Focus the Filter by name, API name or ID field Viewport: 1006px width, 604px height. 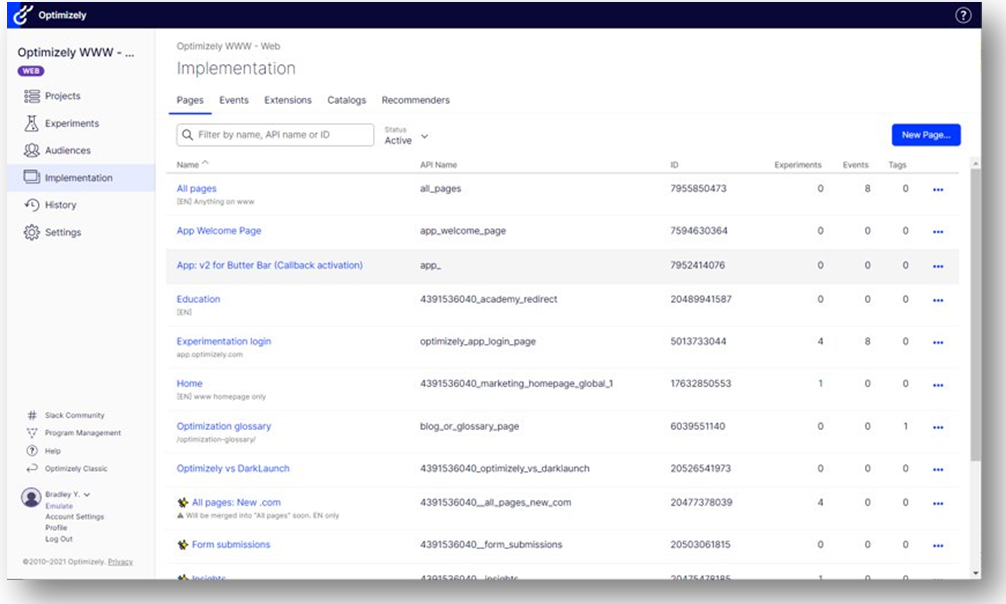(x=275, y=135)
